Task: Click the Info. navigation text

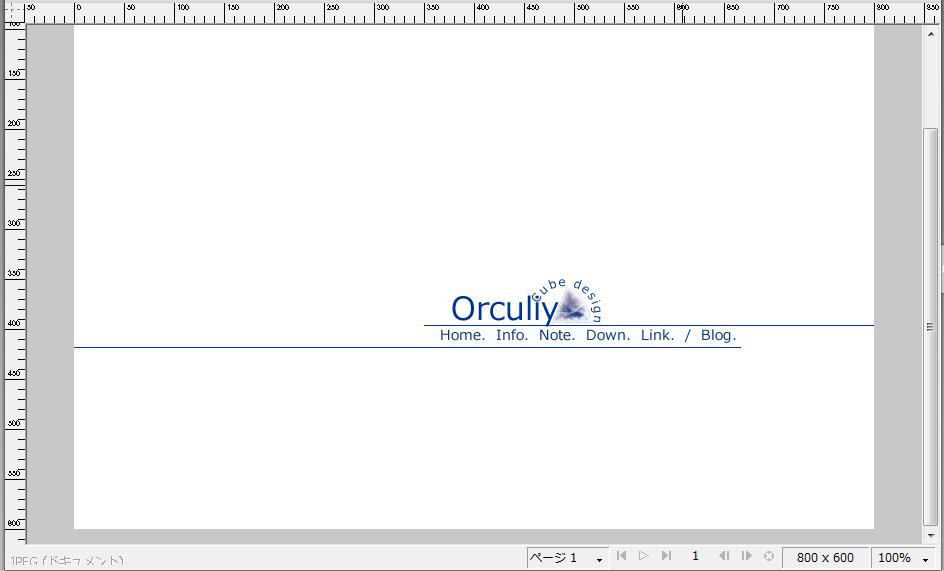Action: click(x=512, y=335)
